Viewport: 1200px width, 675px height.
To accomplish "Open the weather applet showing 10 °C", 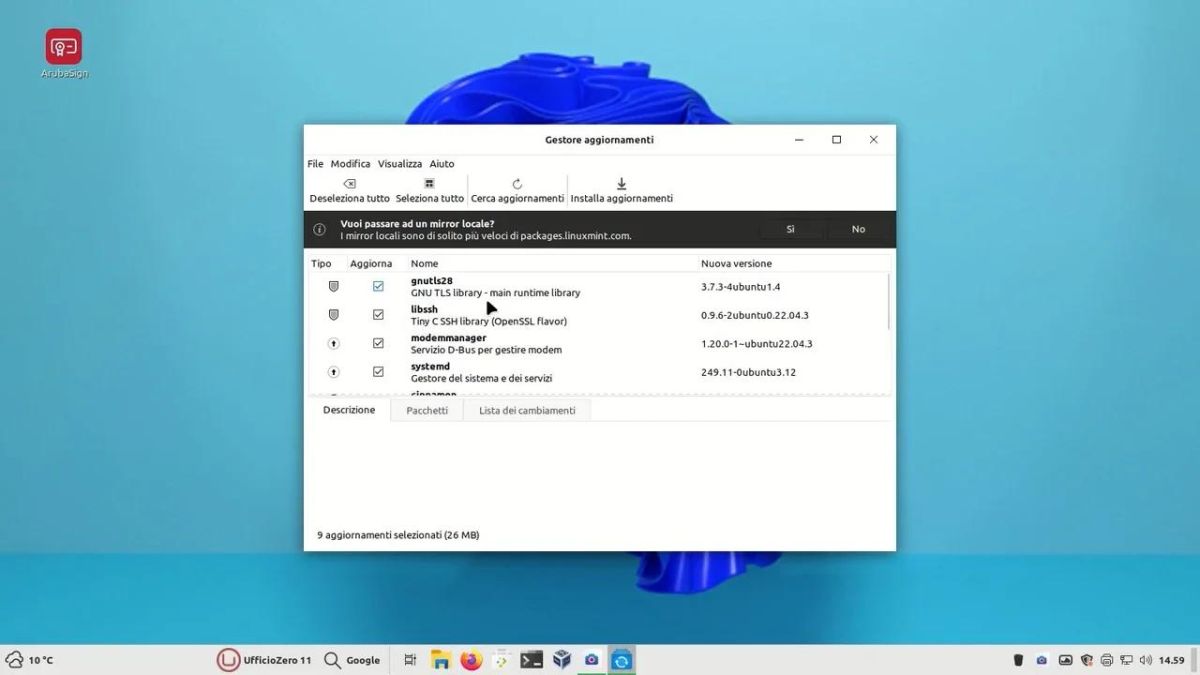I will pos(30,660).
